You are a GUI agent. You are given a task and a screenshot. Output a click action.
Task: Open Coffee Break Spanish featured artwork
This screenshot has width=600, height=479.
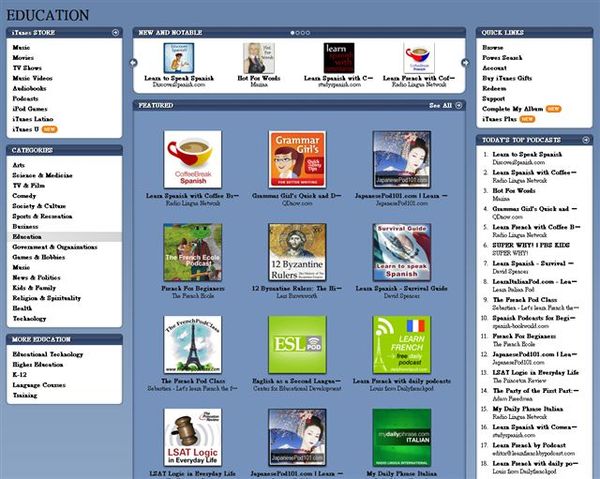pos(192,159)
